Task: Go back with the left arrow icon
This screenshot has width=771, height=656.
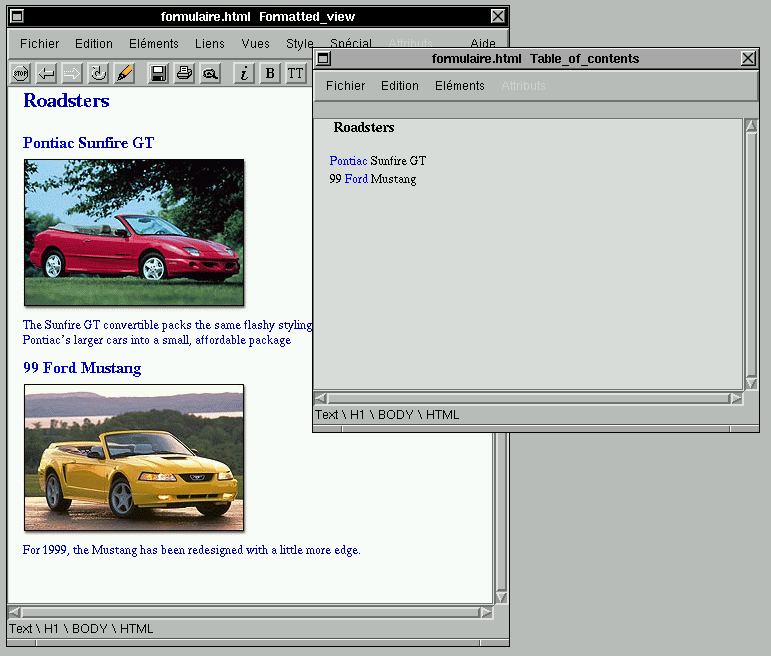Action: click(x=46, y=73)
